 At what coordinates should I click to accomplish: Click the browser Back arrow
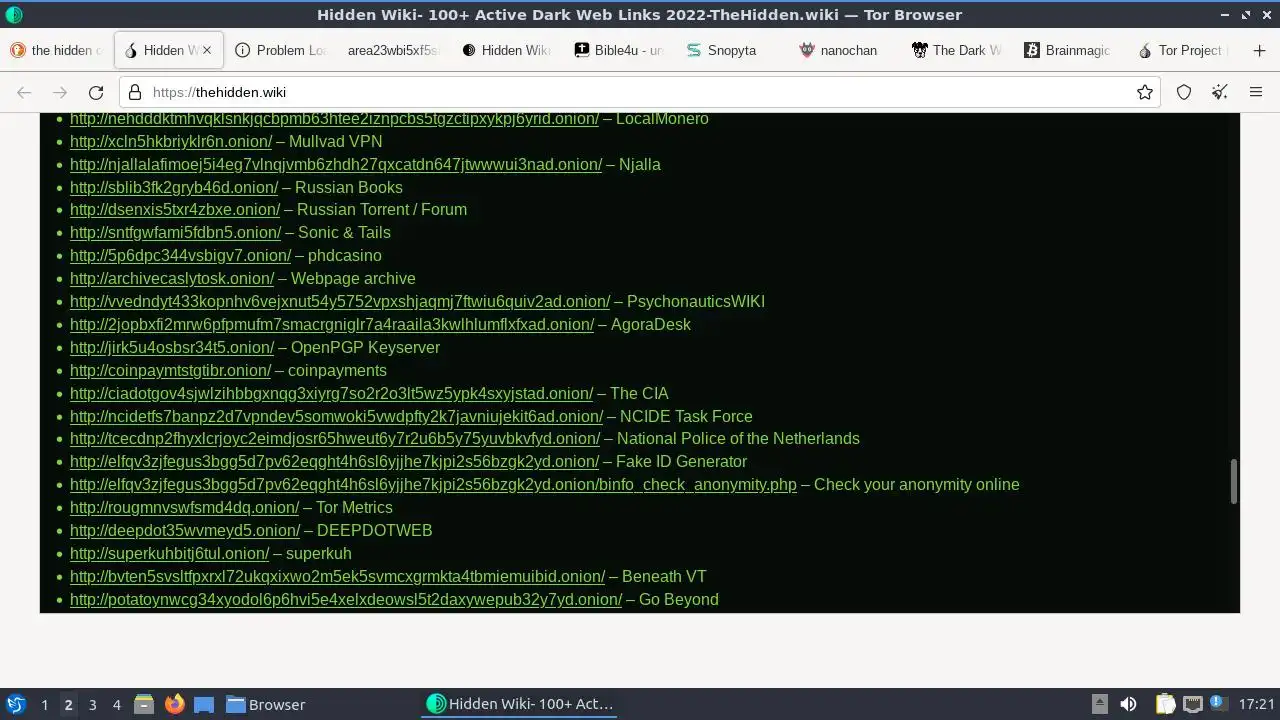coord(24,92)
